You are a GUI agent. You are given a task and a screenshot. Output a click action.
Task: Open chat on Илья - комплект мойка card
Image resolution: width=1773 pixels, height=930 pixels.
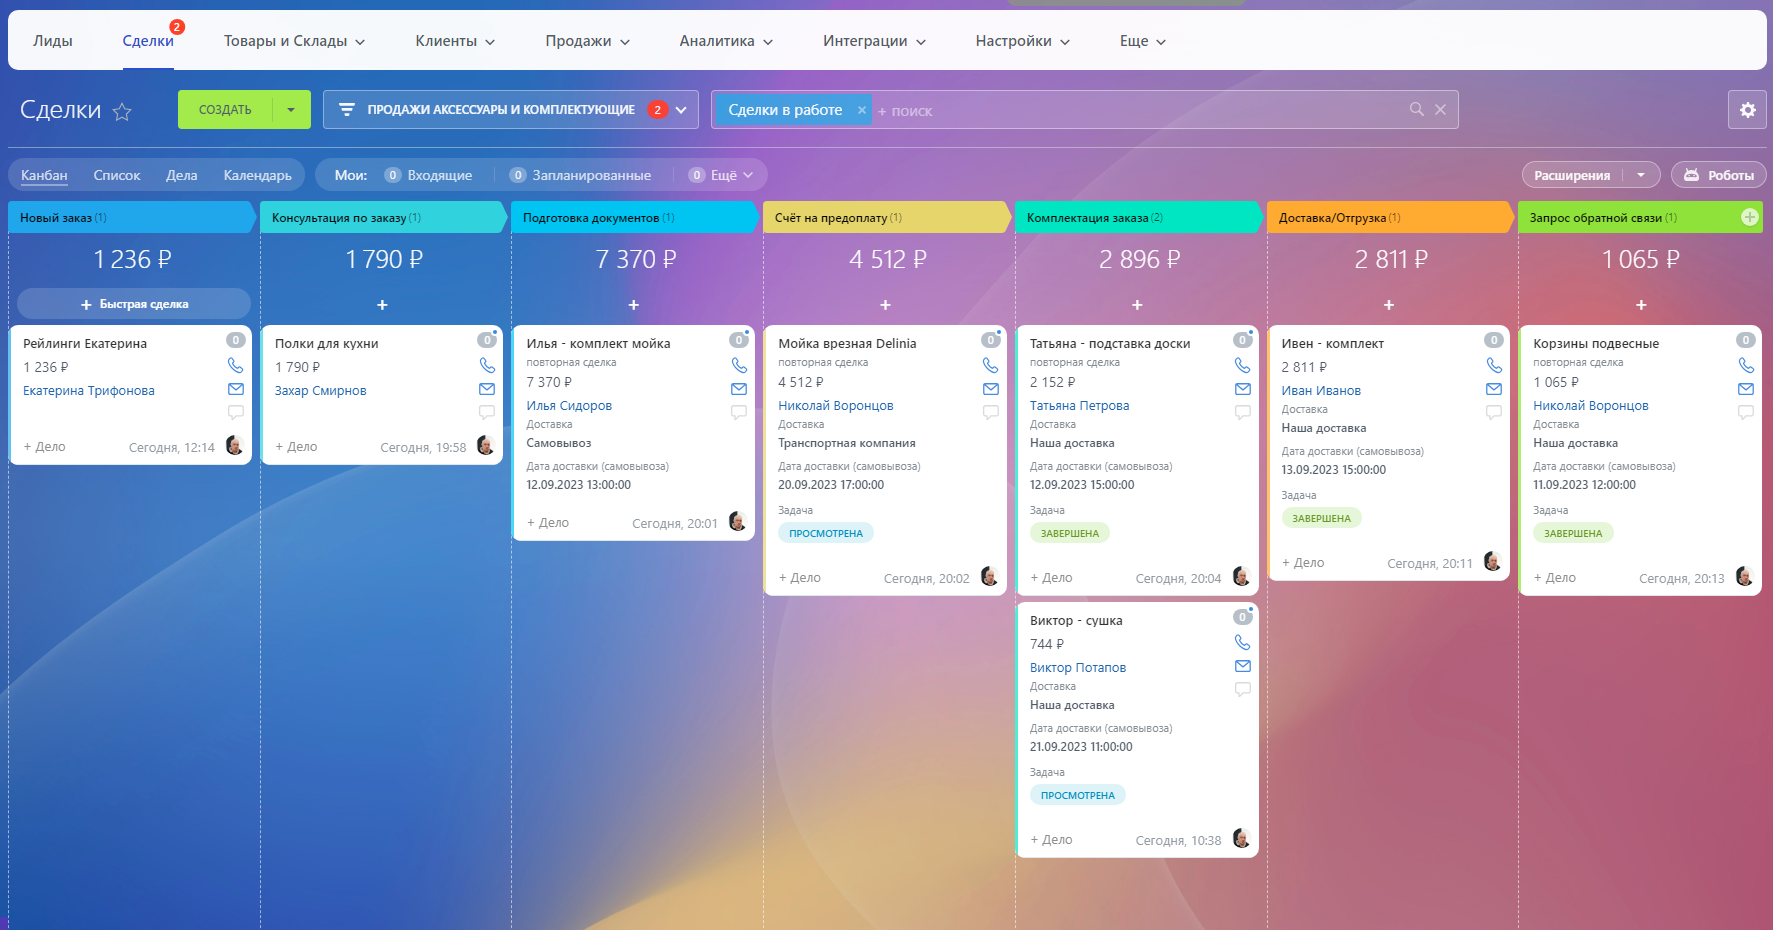[739, 412]
